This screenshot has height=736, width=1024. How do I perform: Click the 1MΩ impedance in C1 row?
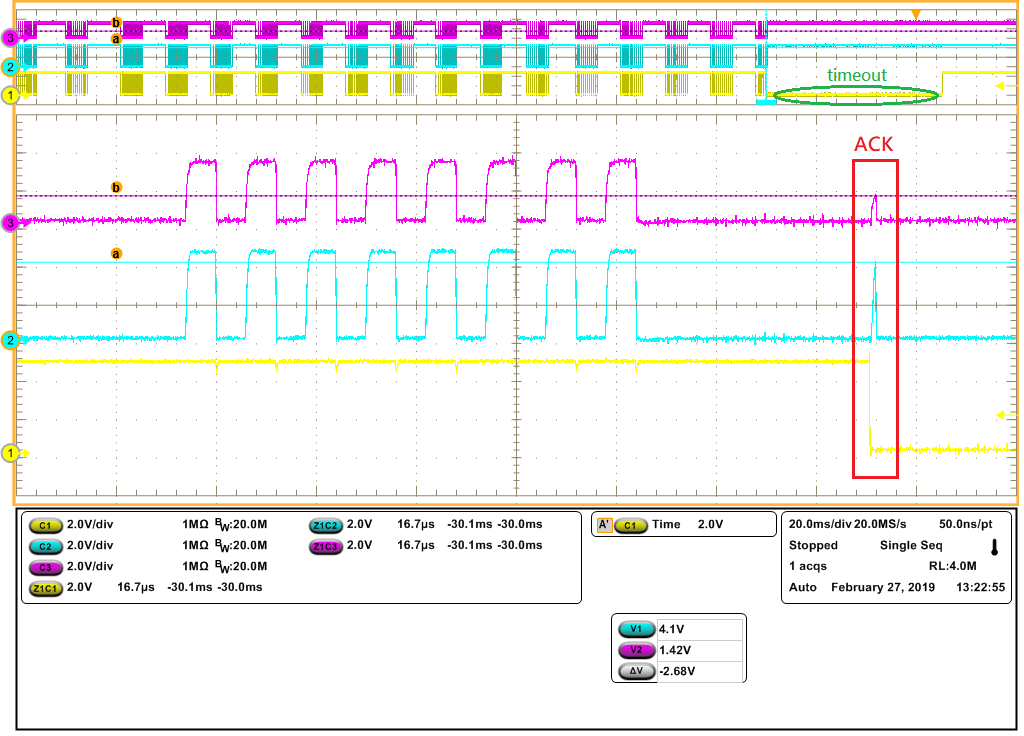[x=195, y=524]
